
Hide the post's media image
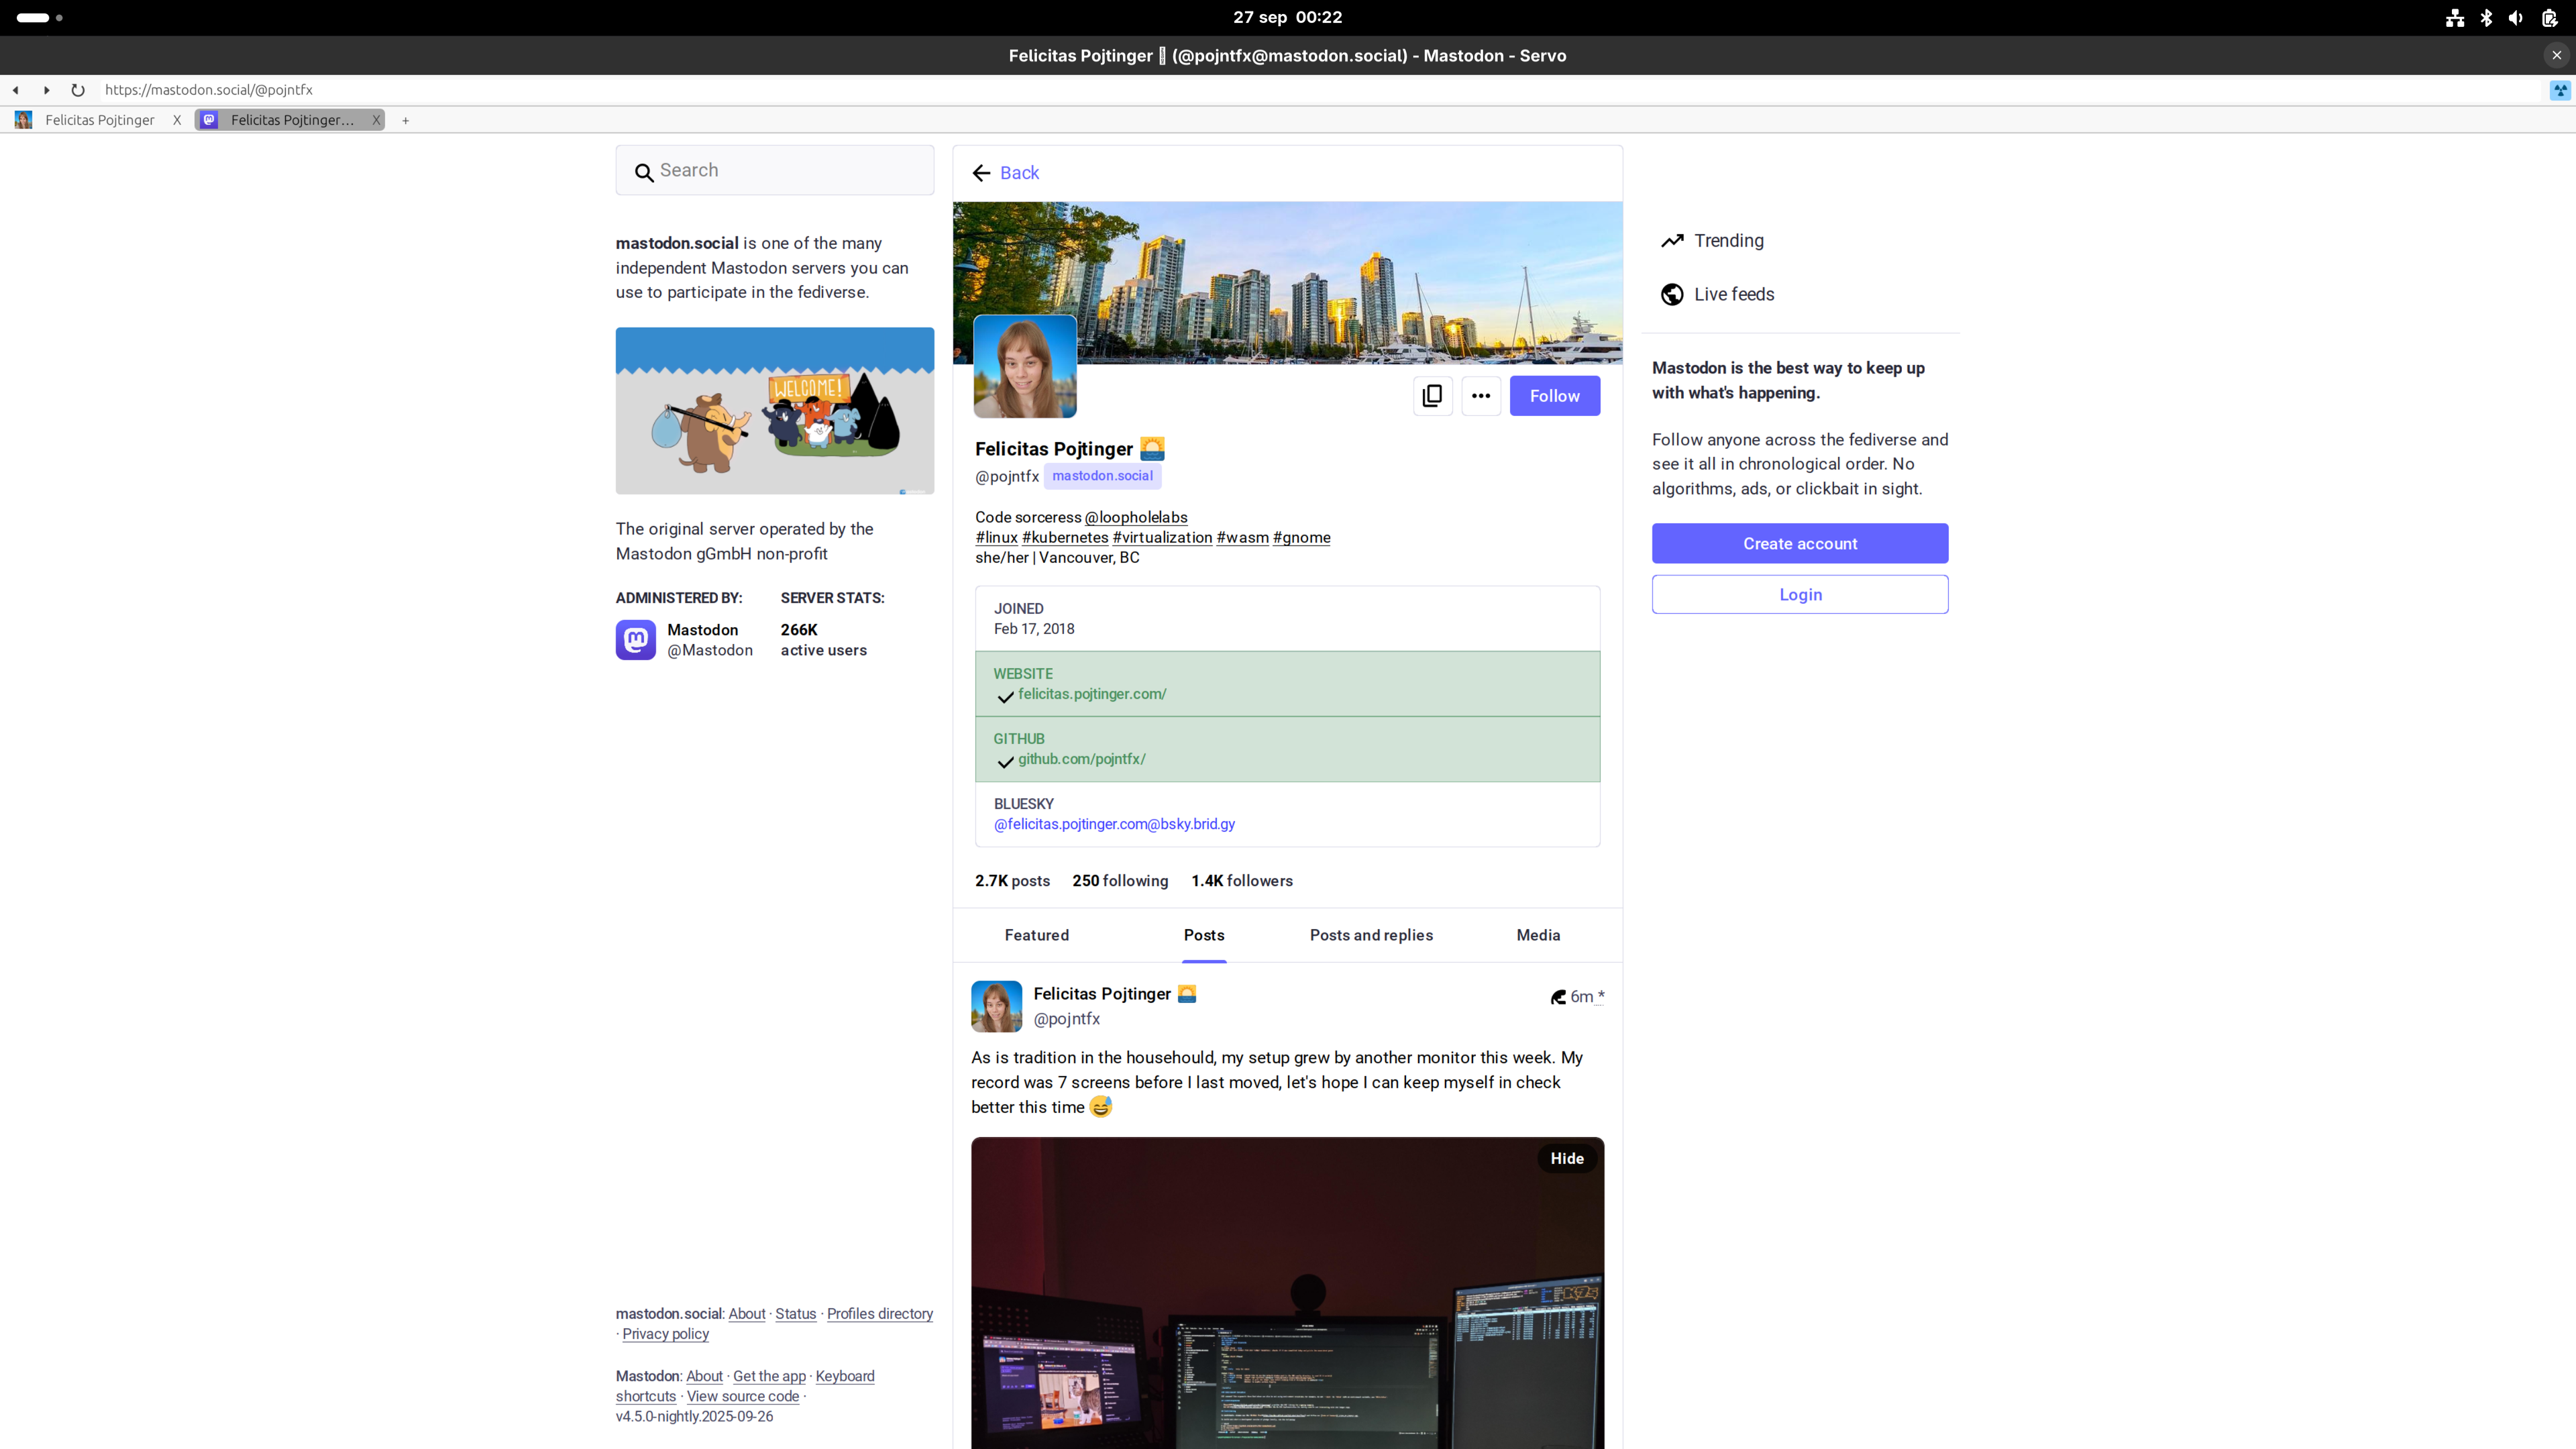click(x=1567, y=1158)
